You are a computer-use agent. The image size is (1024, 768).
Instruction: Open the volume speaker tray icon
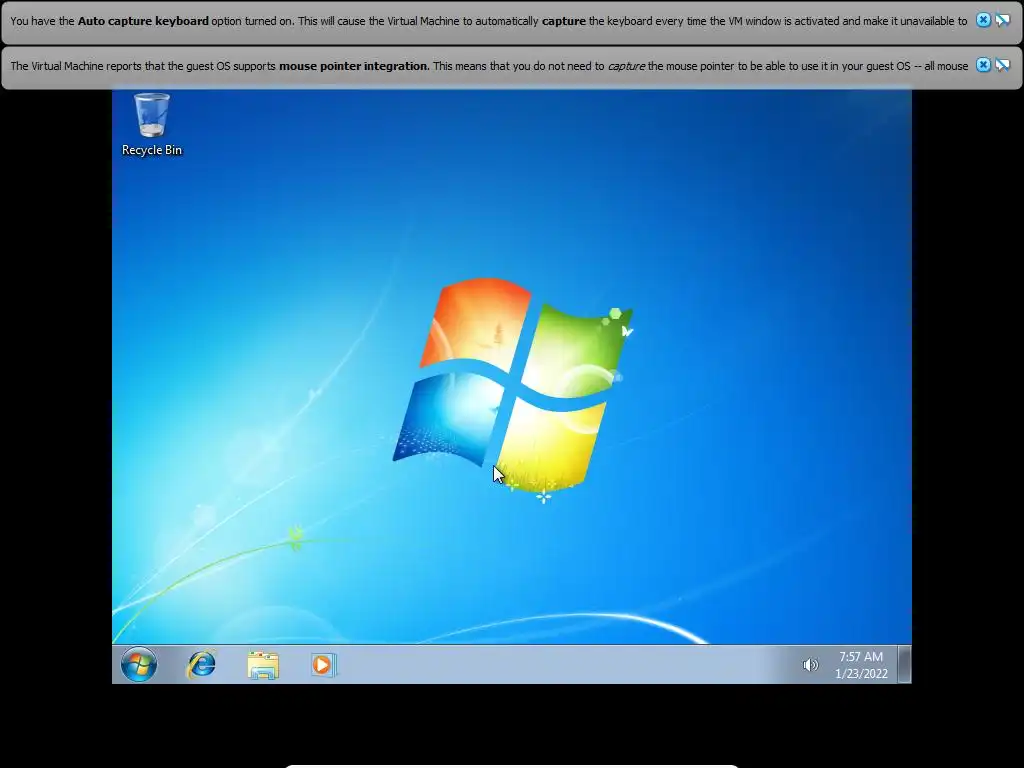(810, 665)
